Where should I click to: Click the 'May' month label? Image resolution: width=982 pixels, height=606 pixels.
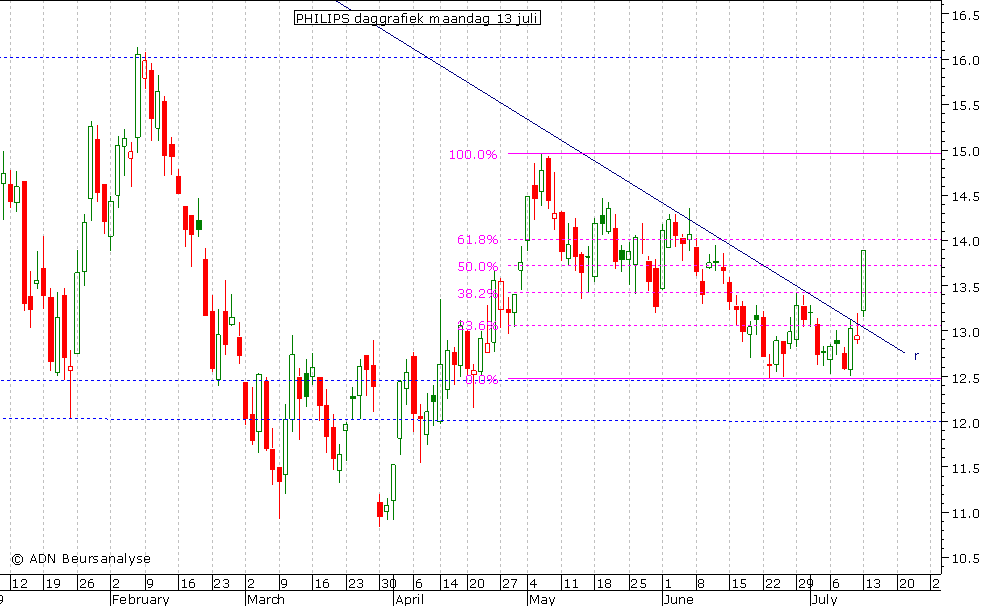(x=542, y=600)
